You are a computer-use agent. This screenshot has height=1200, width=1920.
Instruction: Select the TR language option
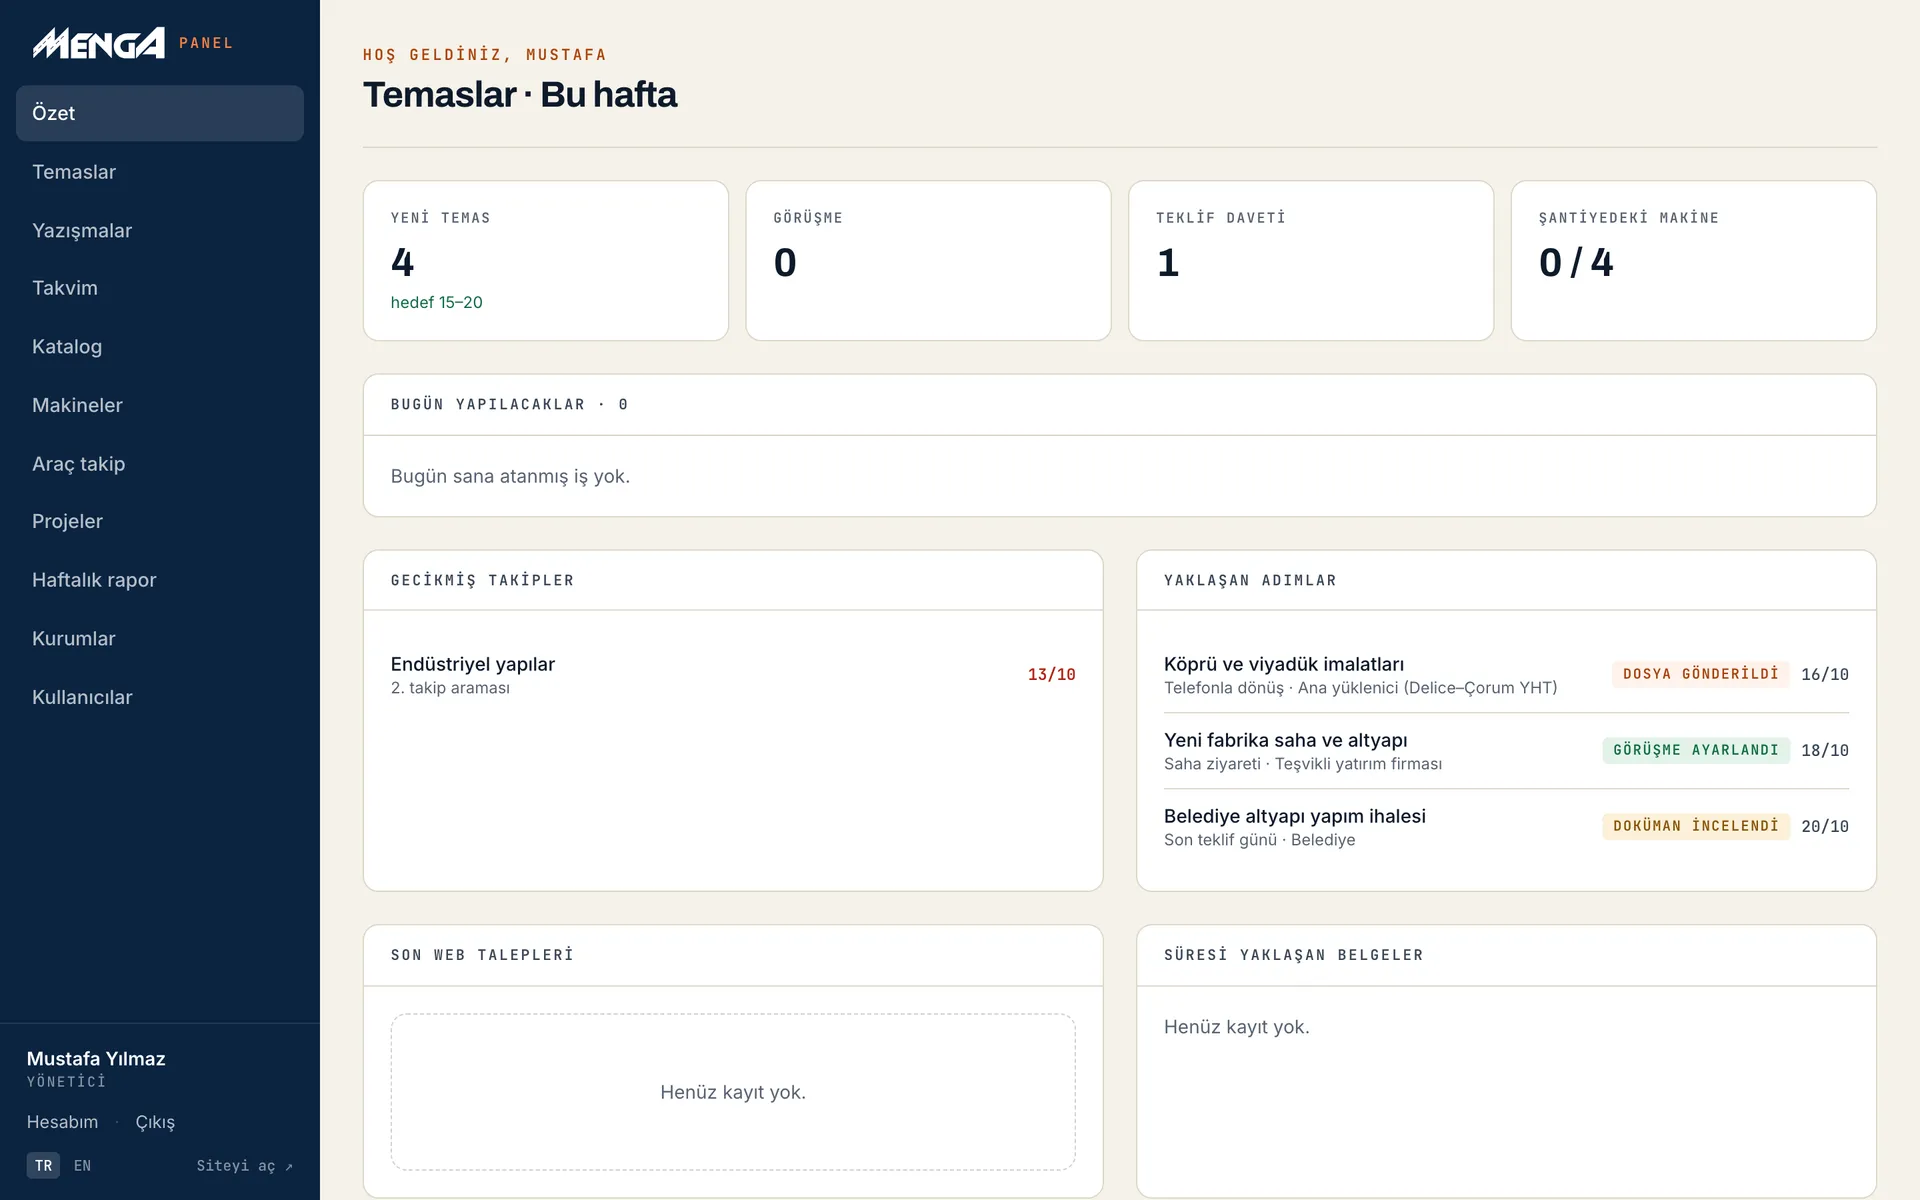point(43,1166)
